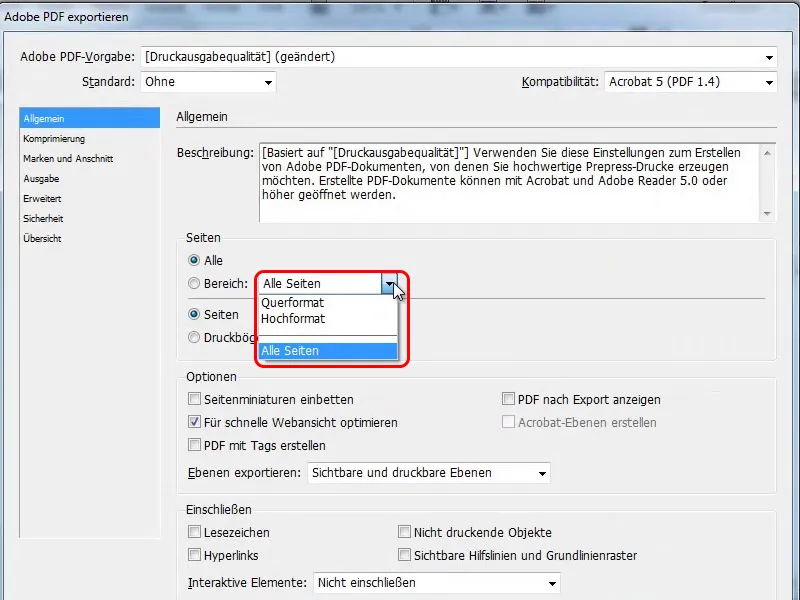Click the Bereich combo box arrow
Image resolution: width=800 pixels, height=600 pixels.
[389, 284]
